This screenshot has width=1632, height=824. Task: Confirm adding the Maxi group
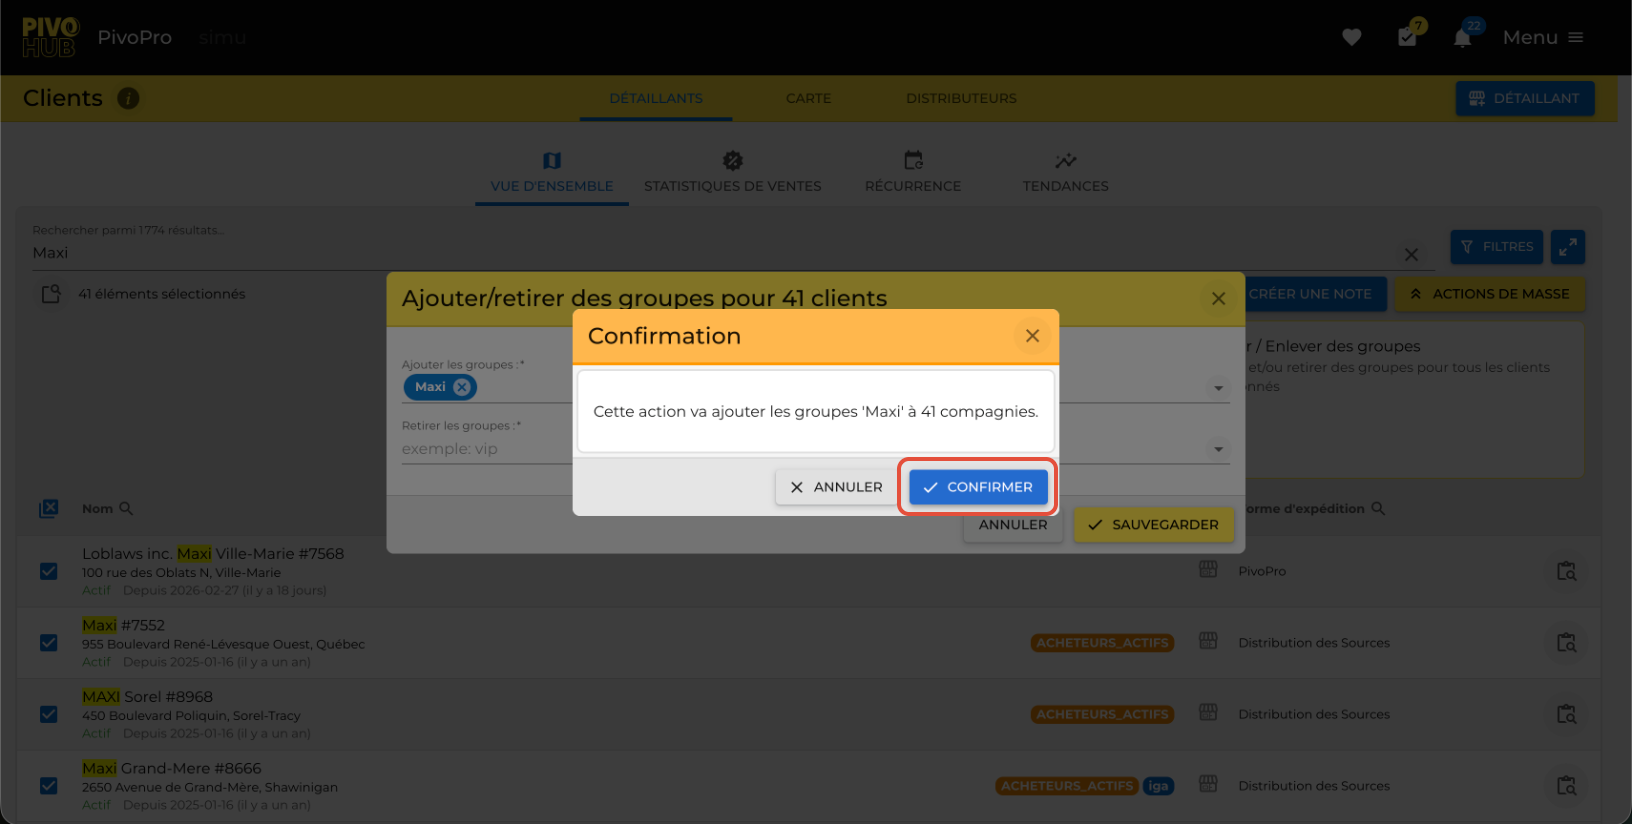pos(978,487)
